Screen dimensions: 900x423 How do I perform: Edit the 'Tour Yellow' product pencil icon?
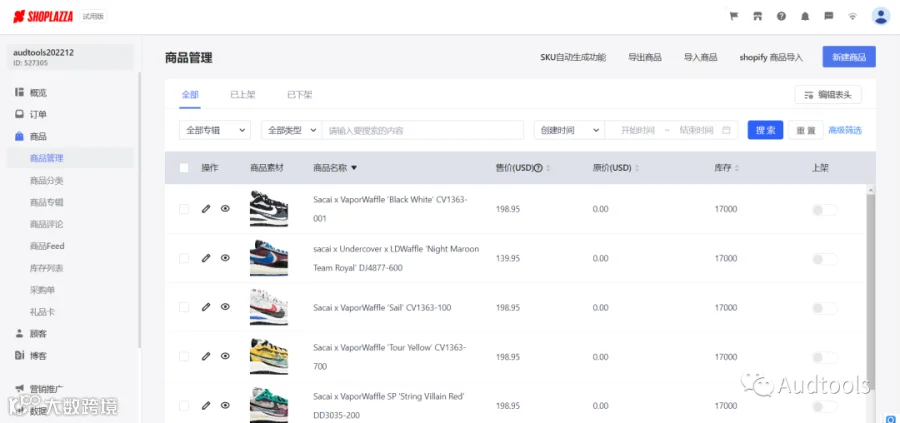[206, 356]
